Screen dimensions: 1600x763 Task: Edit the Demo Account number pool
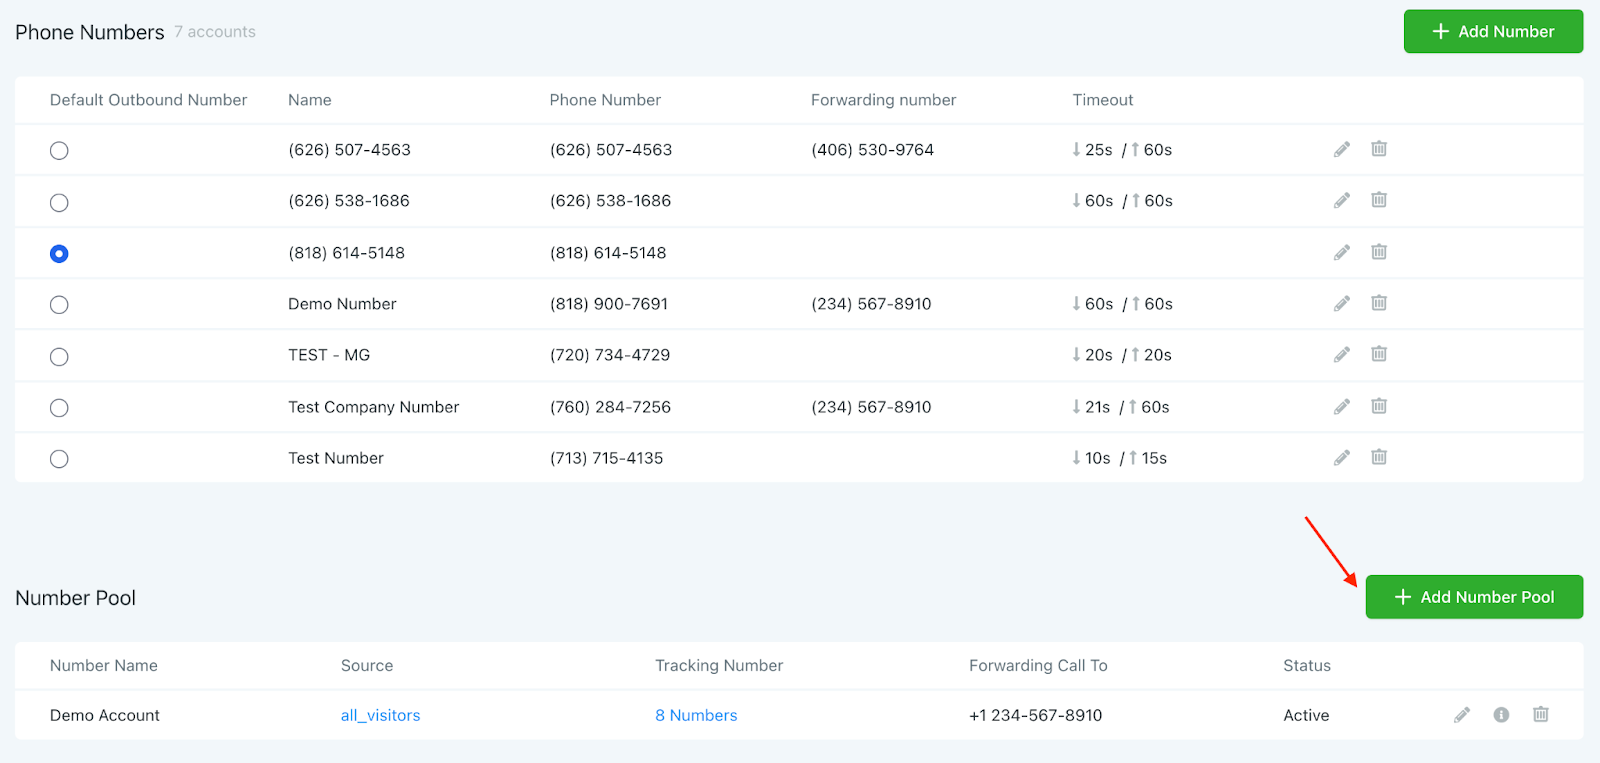tap(1462, 715)
